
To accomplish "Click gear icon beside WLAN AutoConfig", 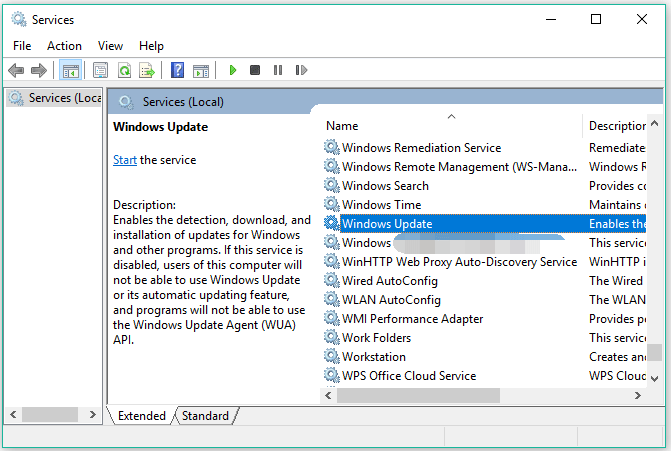I will 331,299.
